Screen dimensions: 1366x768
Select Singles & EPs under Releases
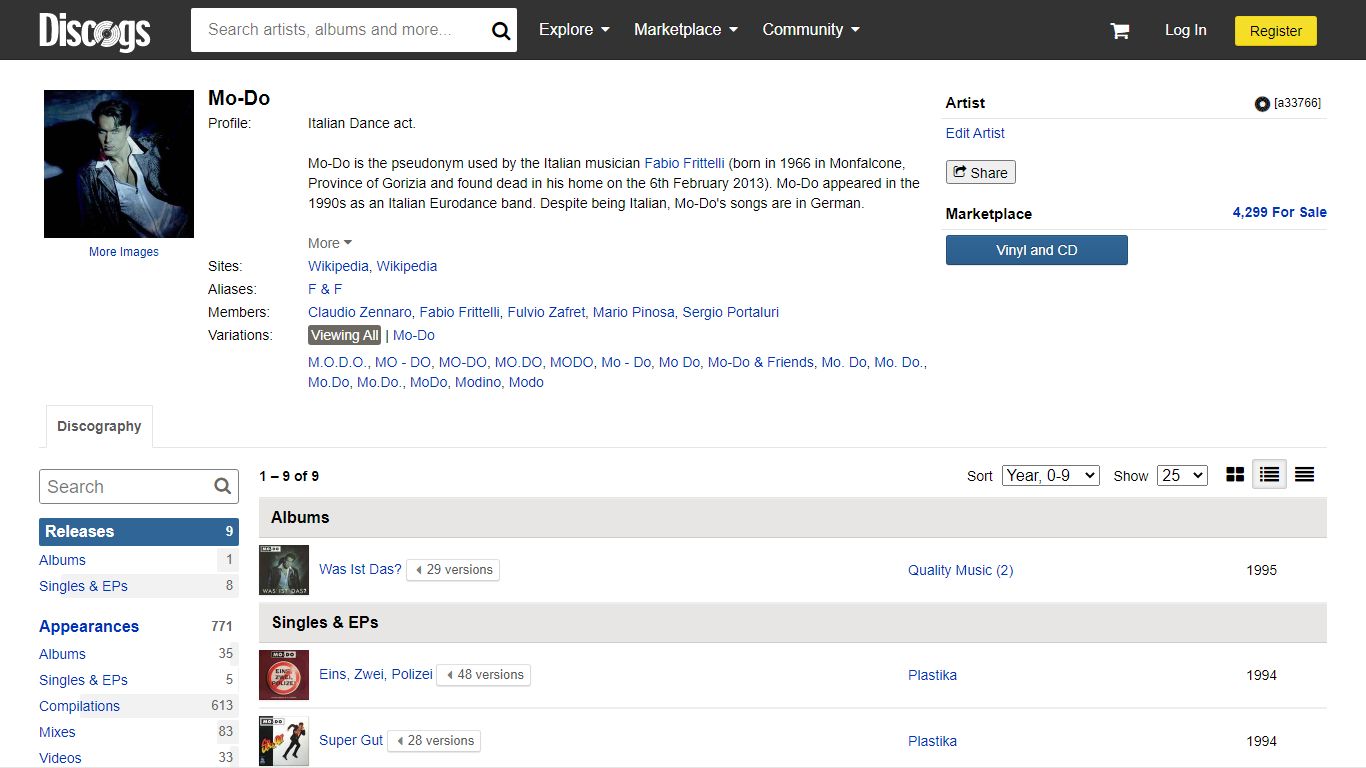click(83, 586)
